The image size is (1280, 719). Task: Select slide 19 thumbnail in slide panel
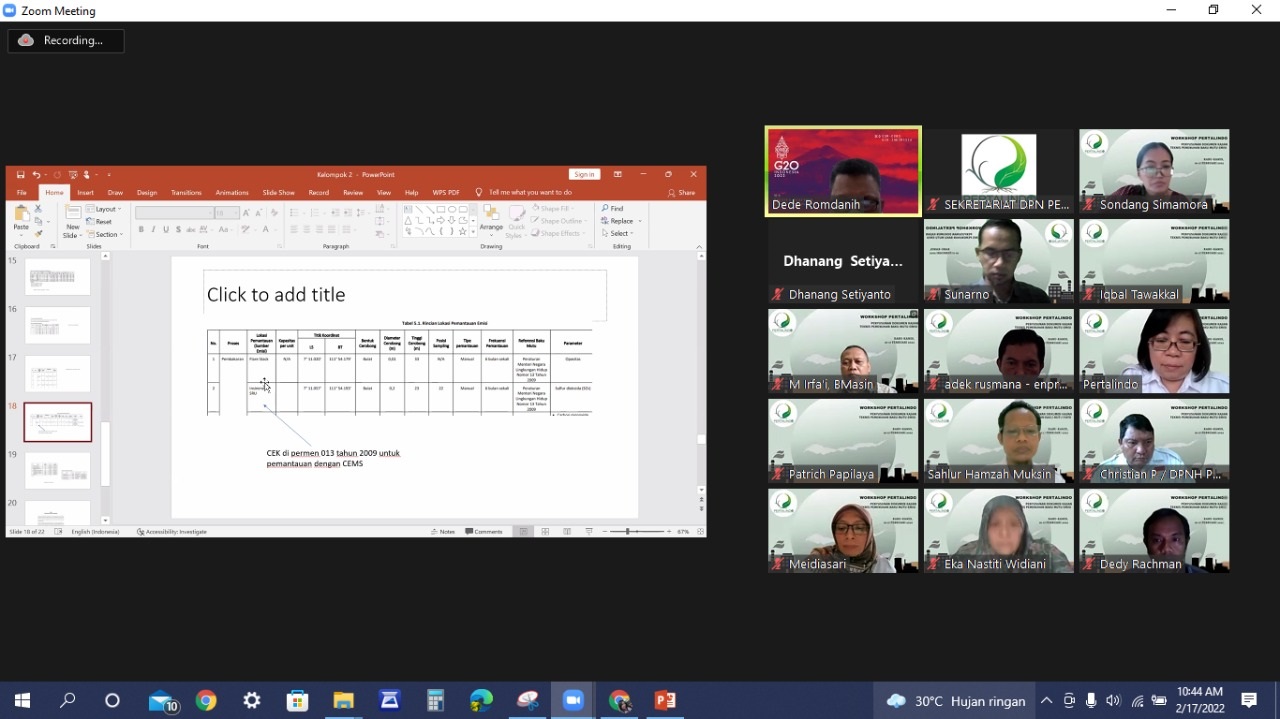(x=57, y=470)
